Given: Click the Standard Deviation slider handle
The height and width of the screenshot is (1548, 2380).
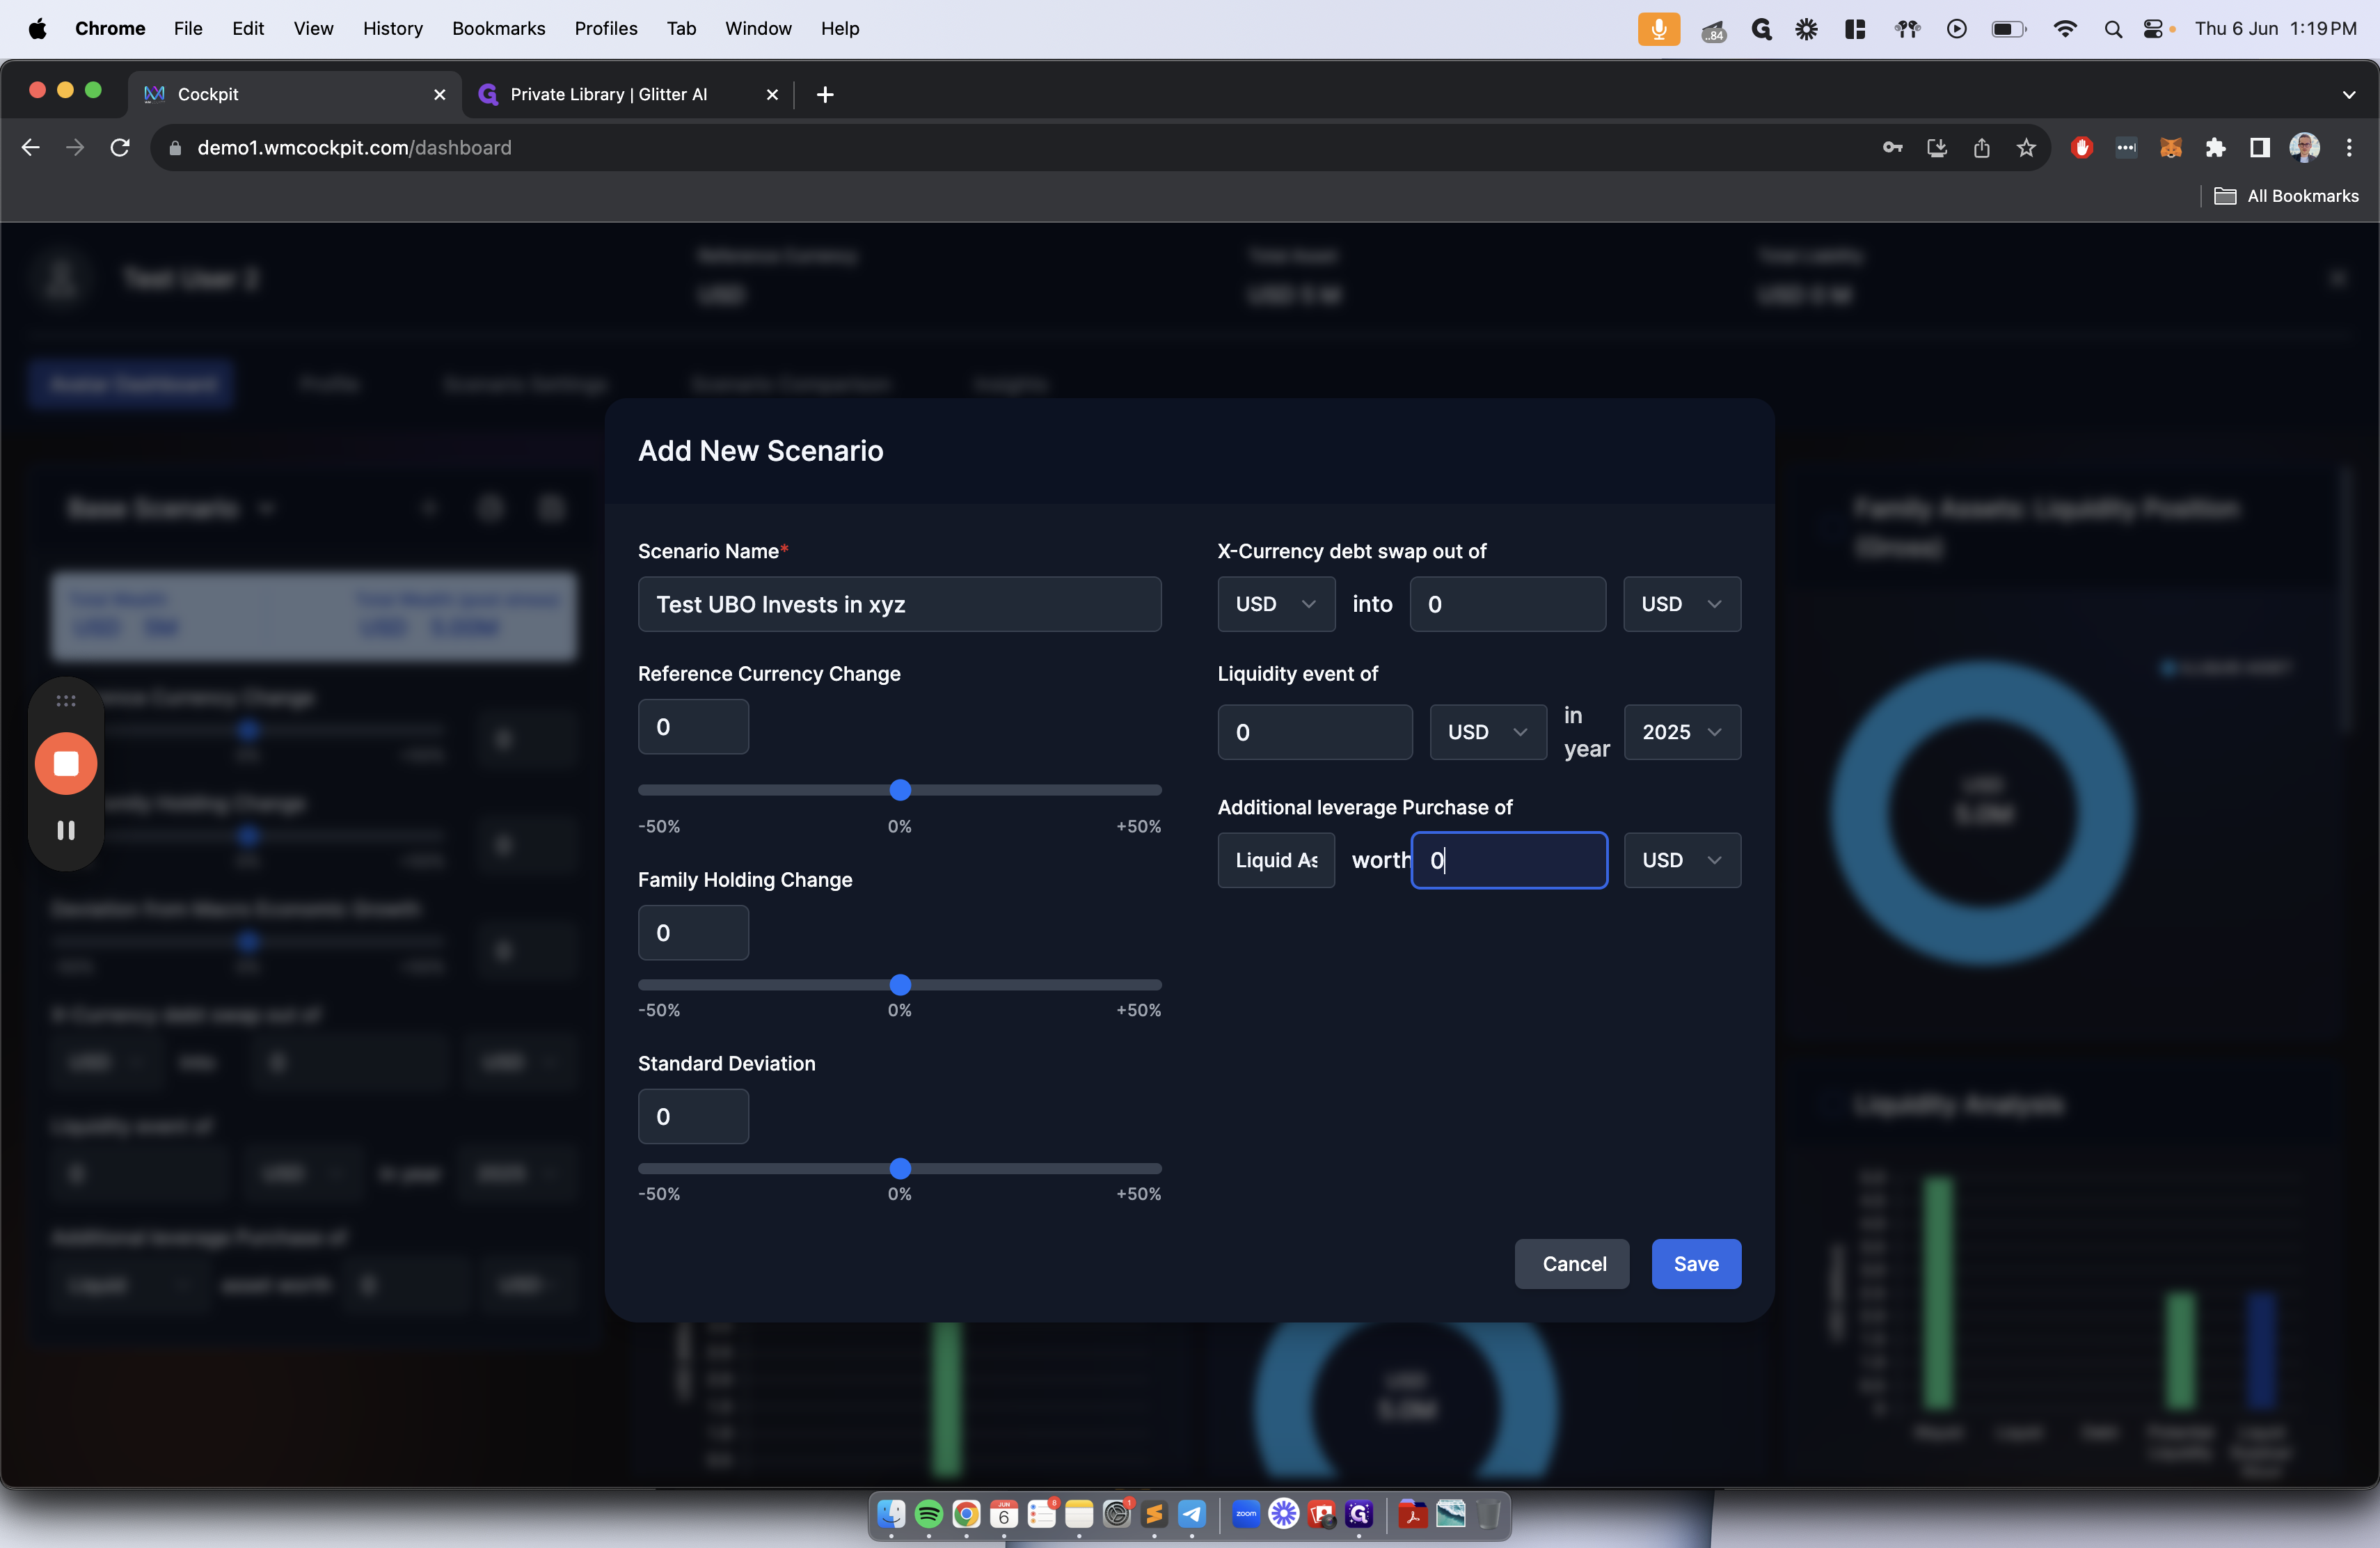Looking at the screenshot, I should [900, 1168].
